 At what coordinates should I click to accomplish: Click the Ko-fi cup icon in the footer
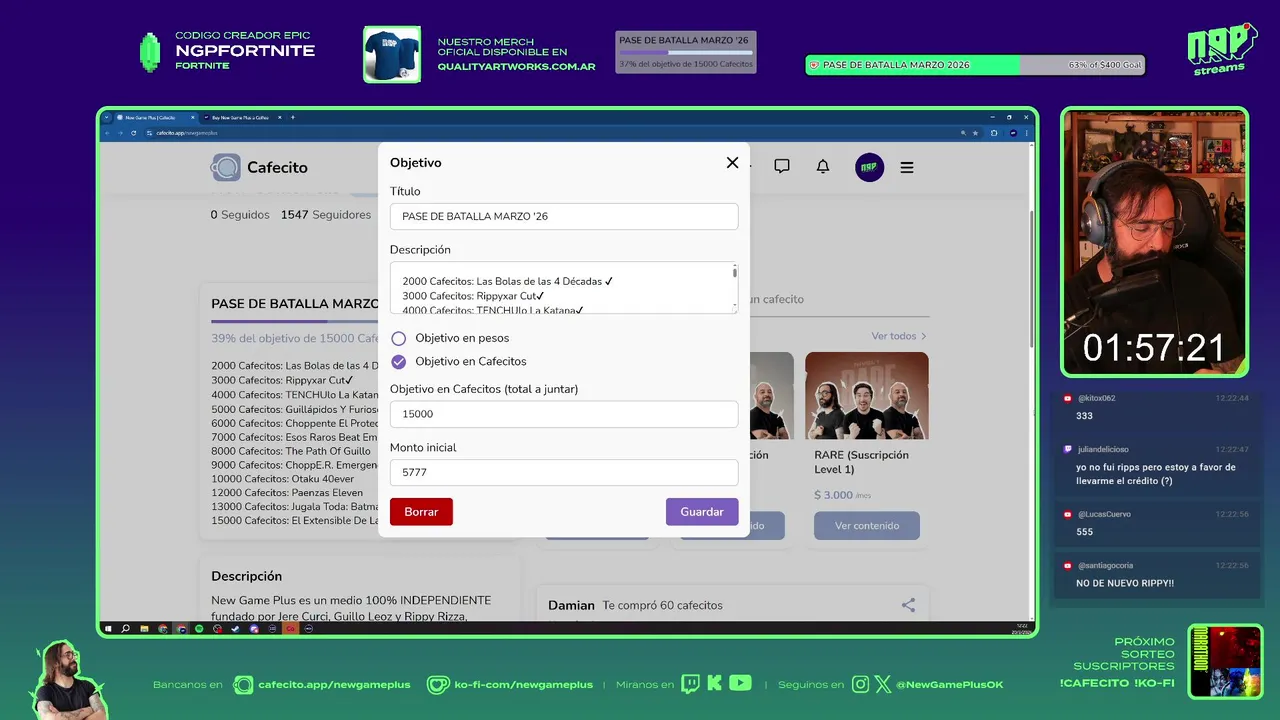(438, 684)
